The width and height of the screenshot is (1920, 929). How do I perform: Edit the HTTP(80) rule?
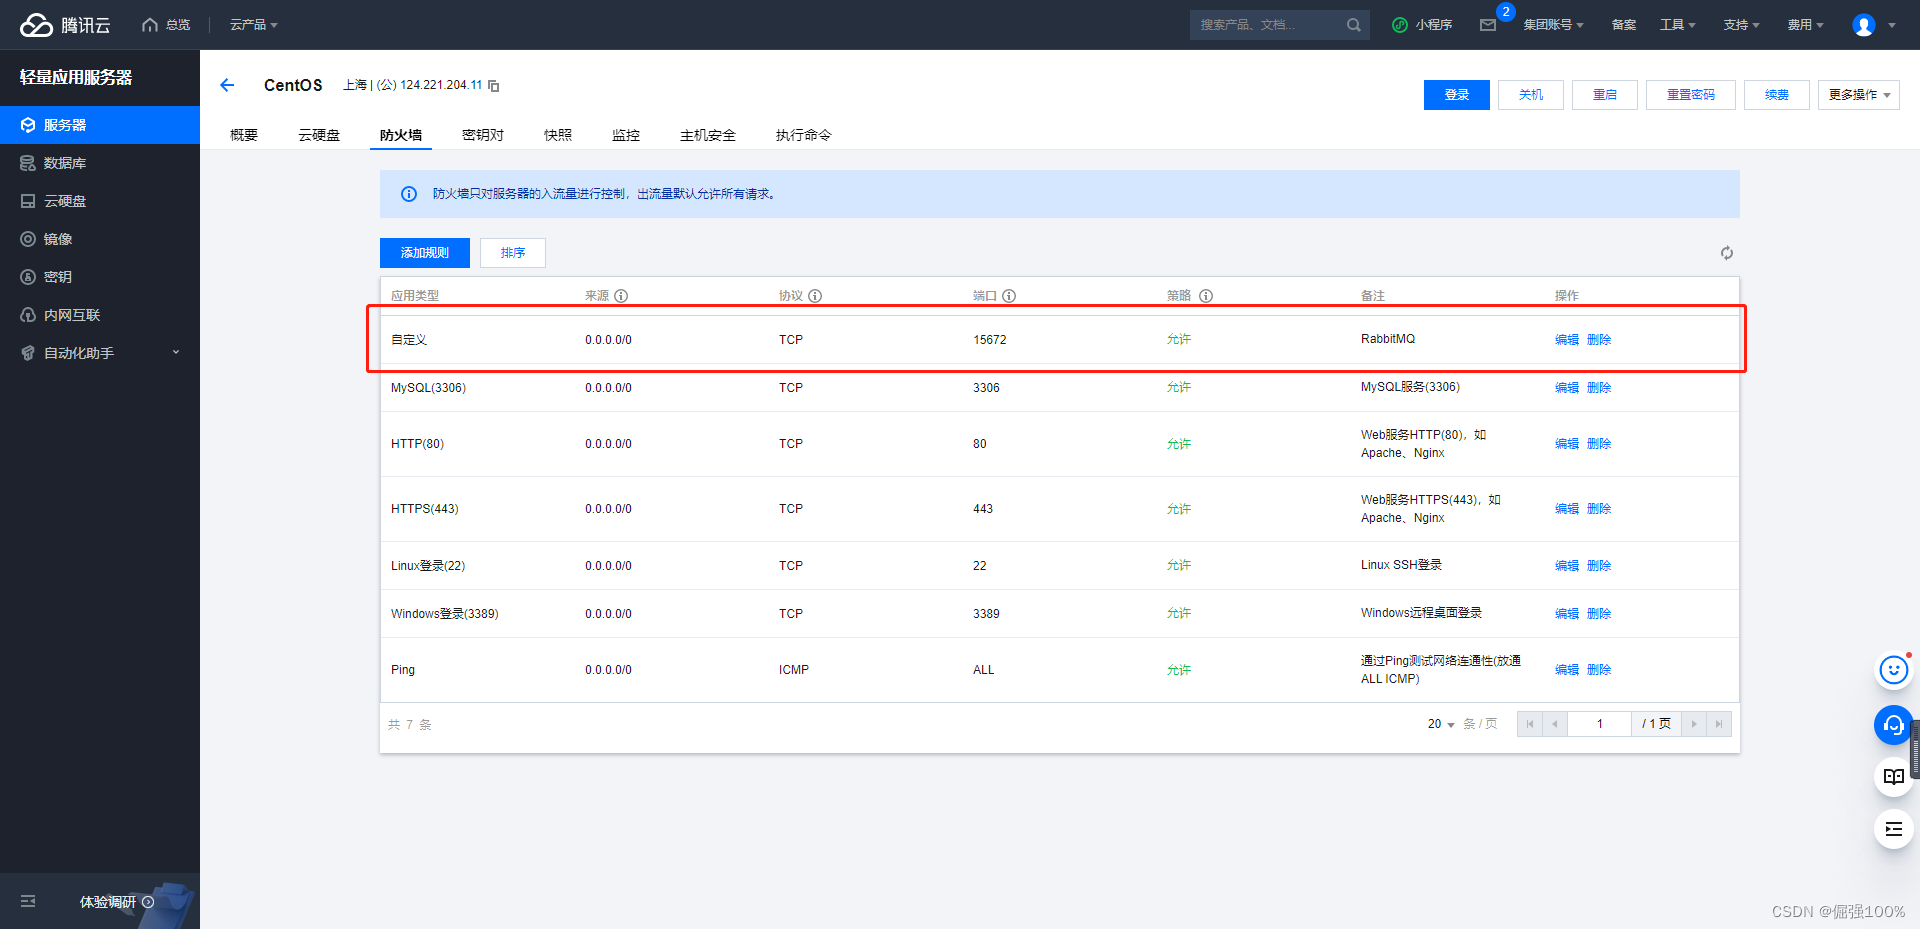(x=1567, y=444)
